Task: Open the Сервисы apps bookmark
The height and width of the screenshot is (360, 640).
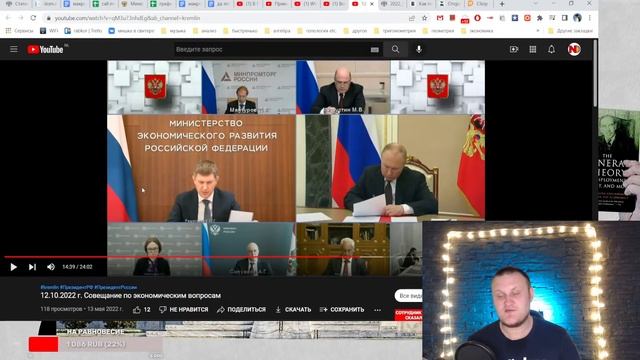Action: pyautogui.click(x=19, y=31)
